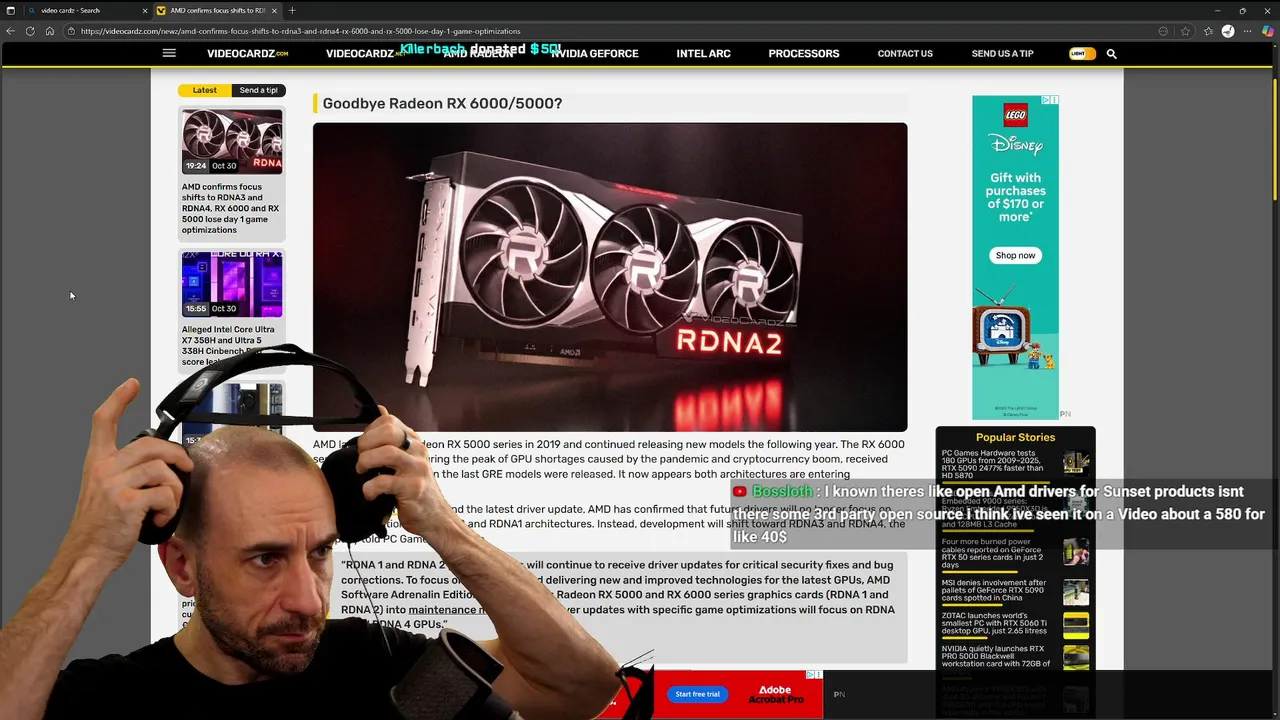Click thumbnail beside 'MSI denies involvement' story

pos(1076,592)
